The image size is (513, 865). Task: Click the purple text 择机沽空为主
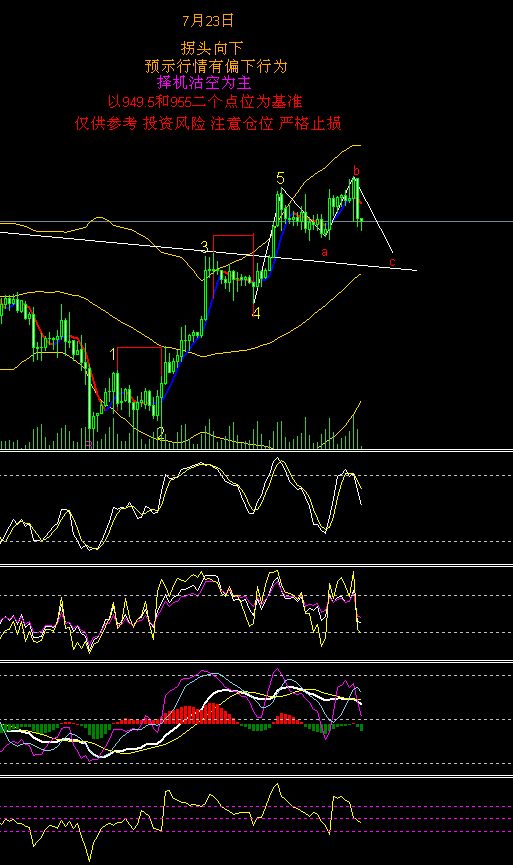[x=204, y=83]
